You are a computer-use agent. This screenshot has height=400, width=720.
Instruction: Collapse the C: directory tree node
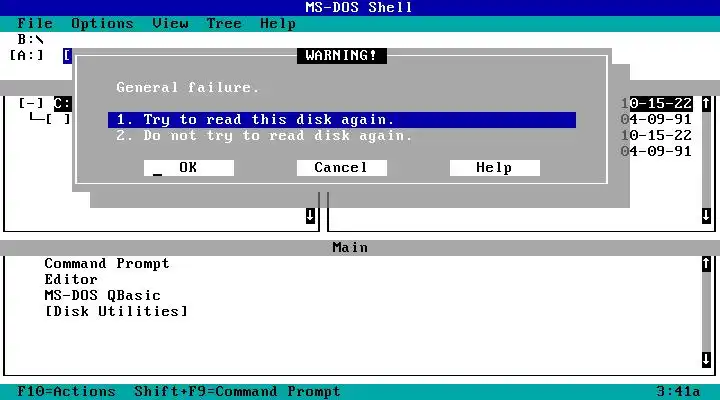click(x=31, y=103)
